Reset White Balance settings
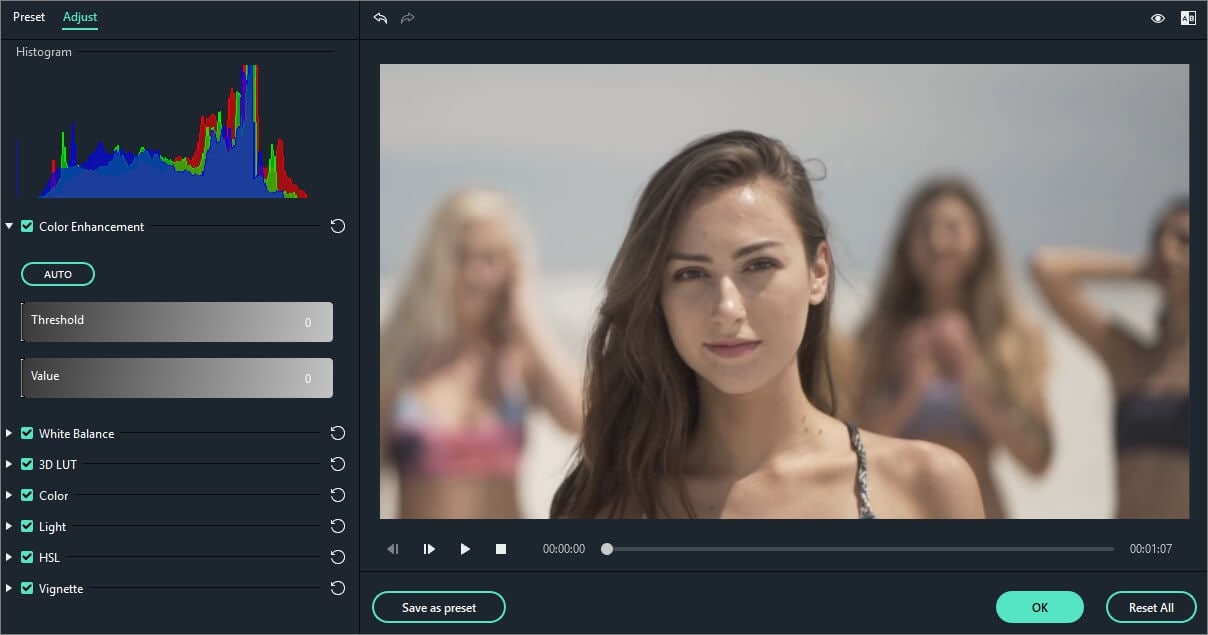Viewport: 1208px width, 635px height. pyautogui.click(x=338, y=433)
